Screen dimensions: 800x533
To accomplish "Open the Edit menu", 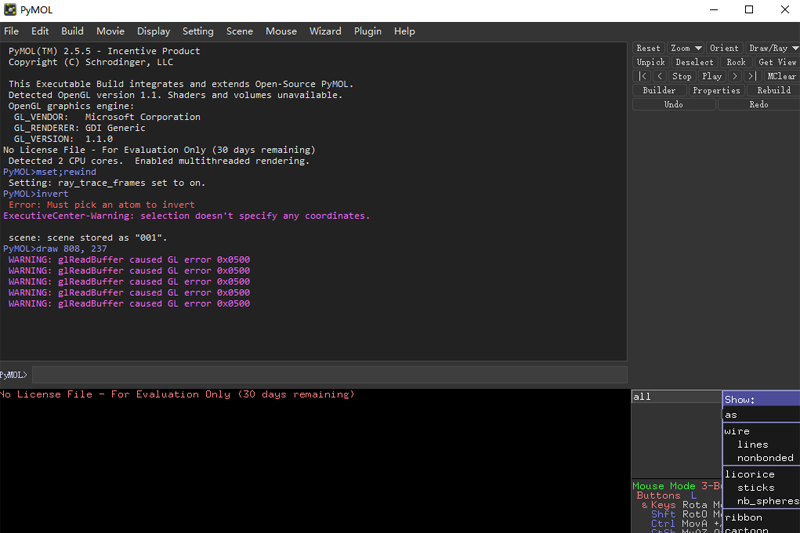I will click(40, 31).
